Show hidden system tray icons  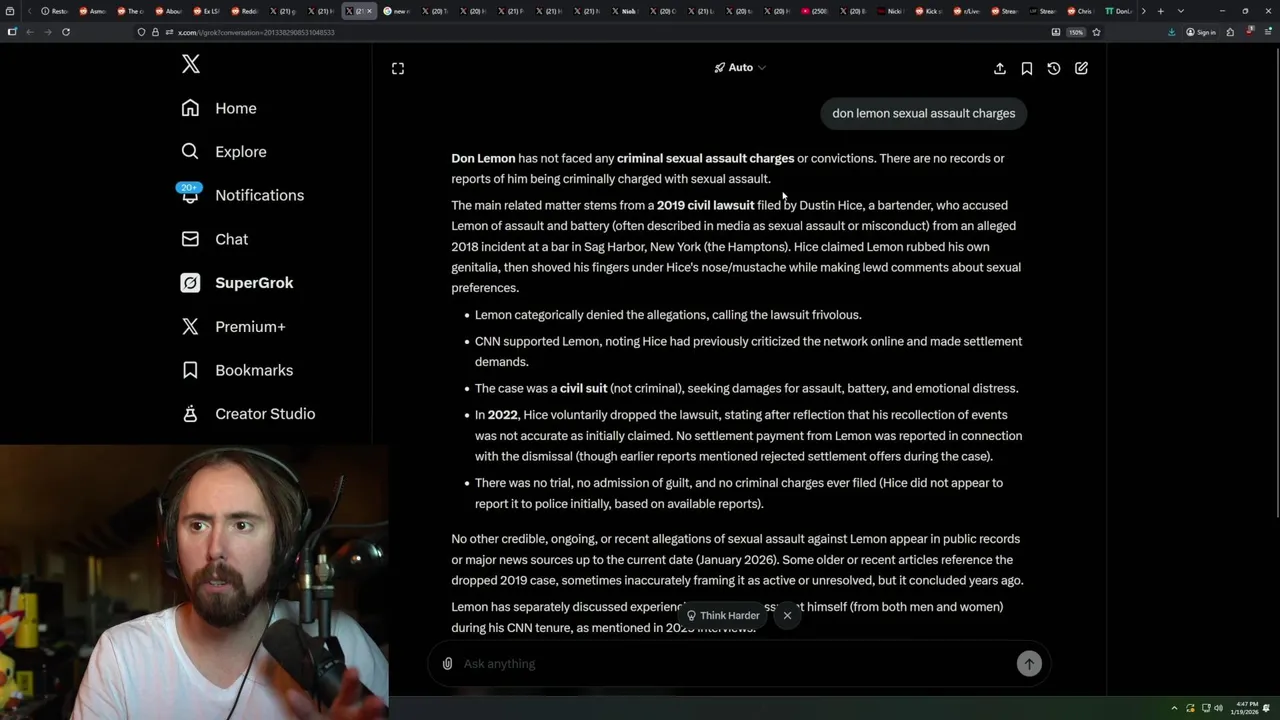[1174, 708]
